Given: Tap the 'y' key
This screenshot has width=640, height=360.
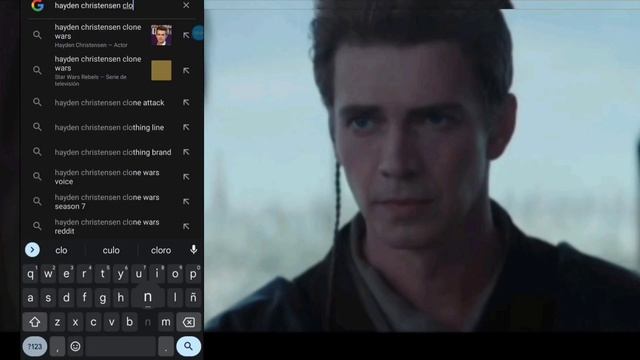Looking at the screenshot, I should click(120, 274).
